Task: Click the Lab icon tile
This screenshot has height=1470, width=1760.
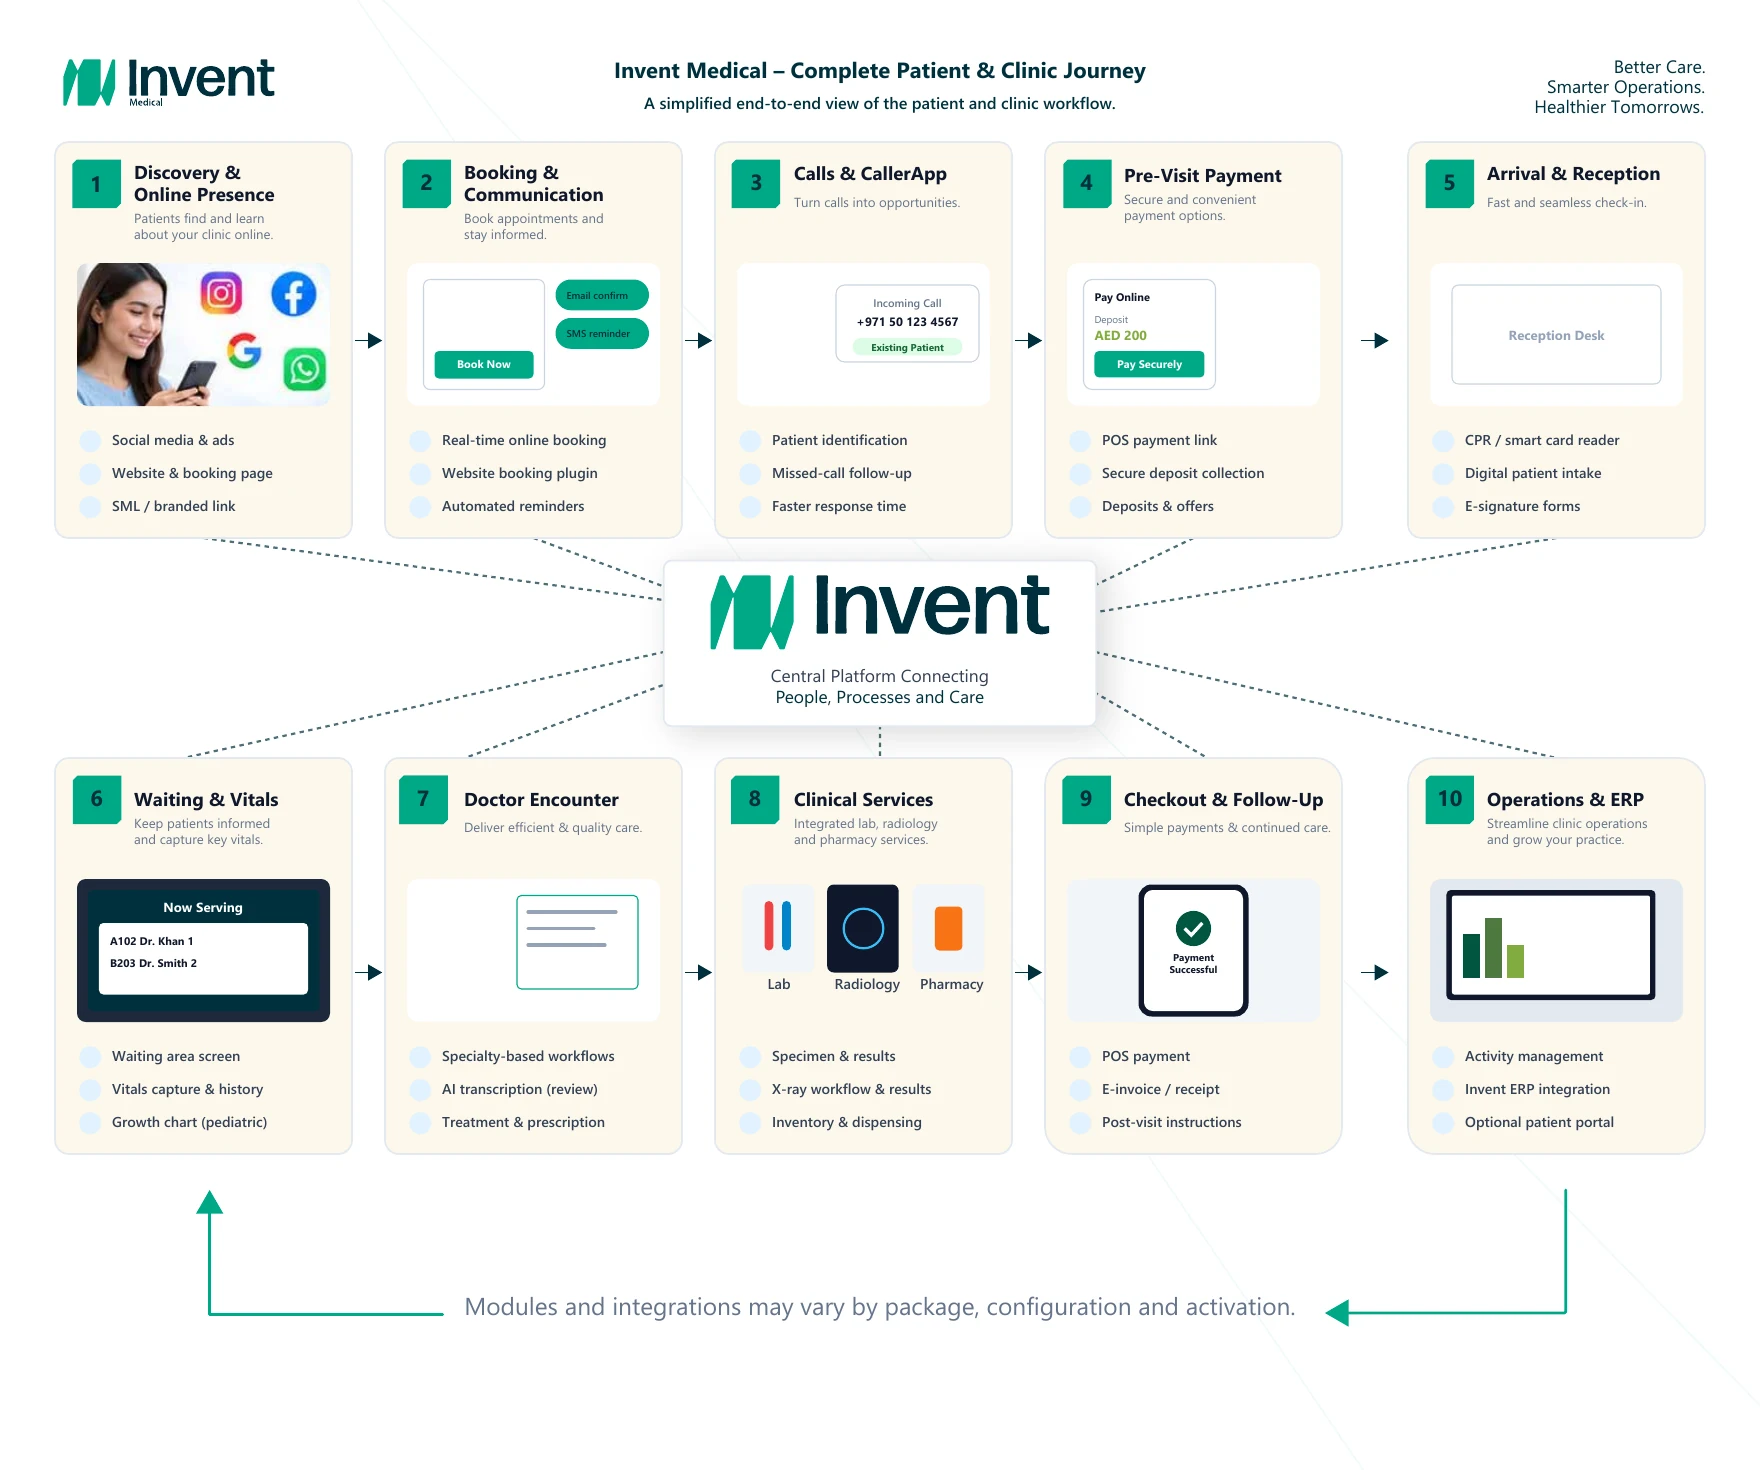Action: click(778, 927)
